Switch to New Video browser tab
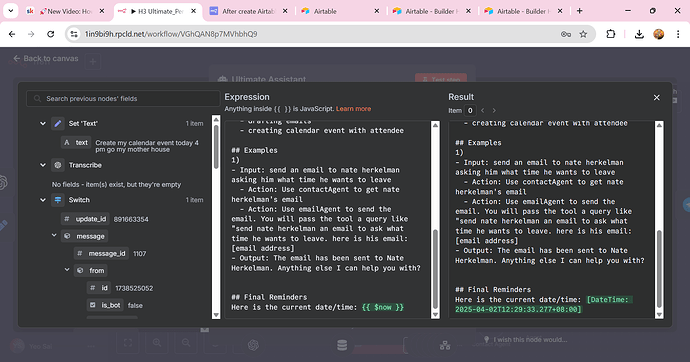Viewport: 690px width, 362px height. 66,11
